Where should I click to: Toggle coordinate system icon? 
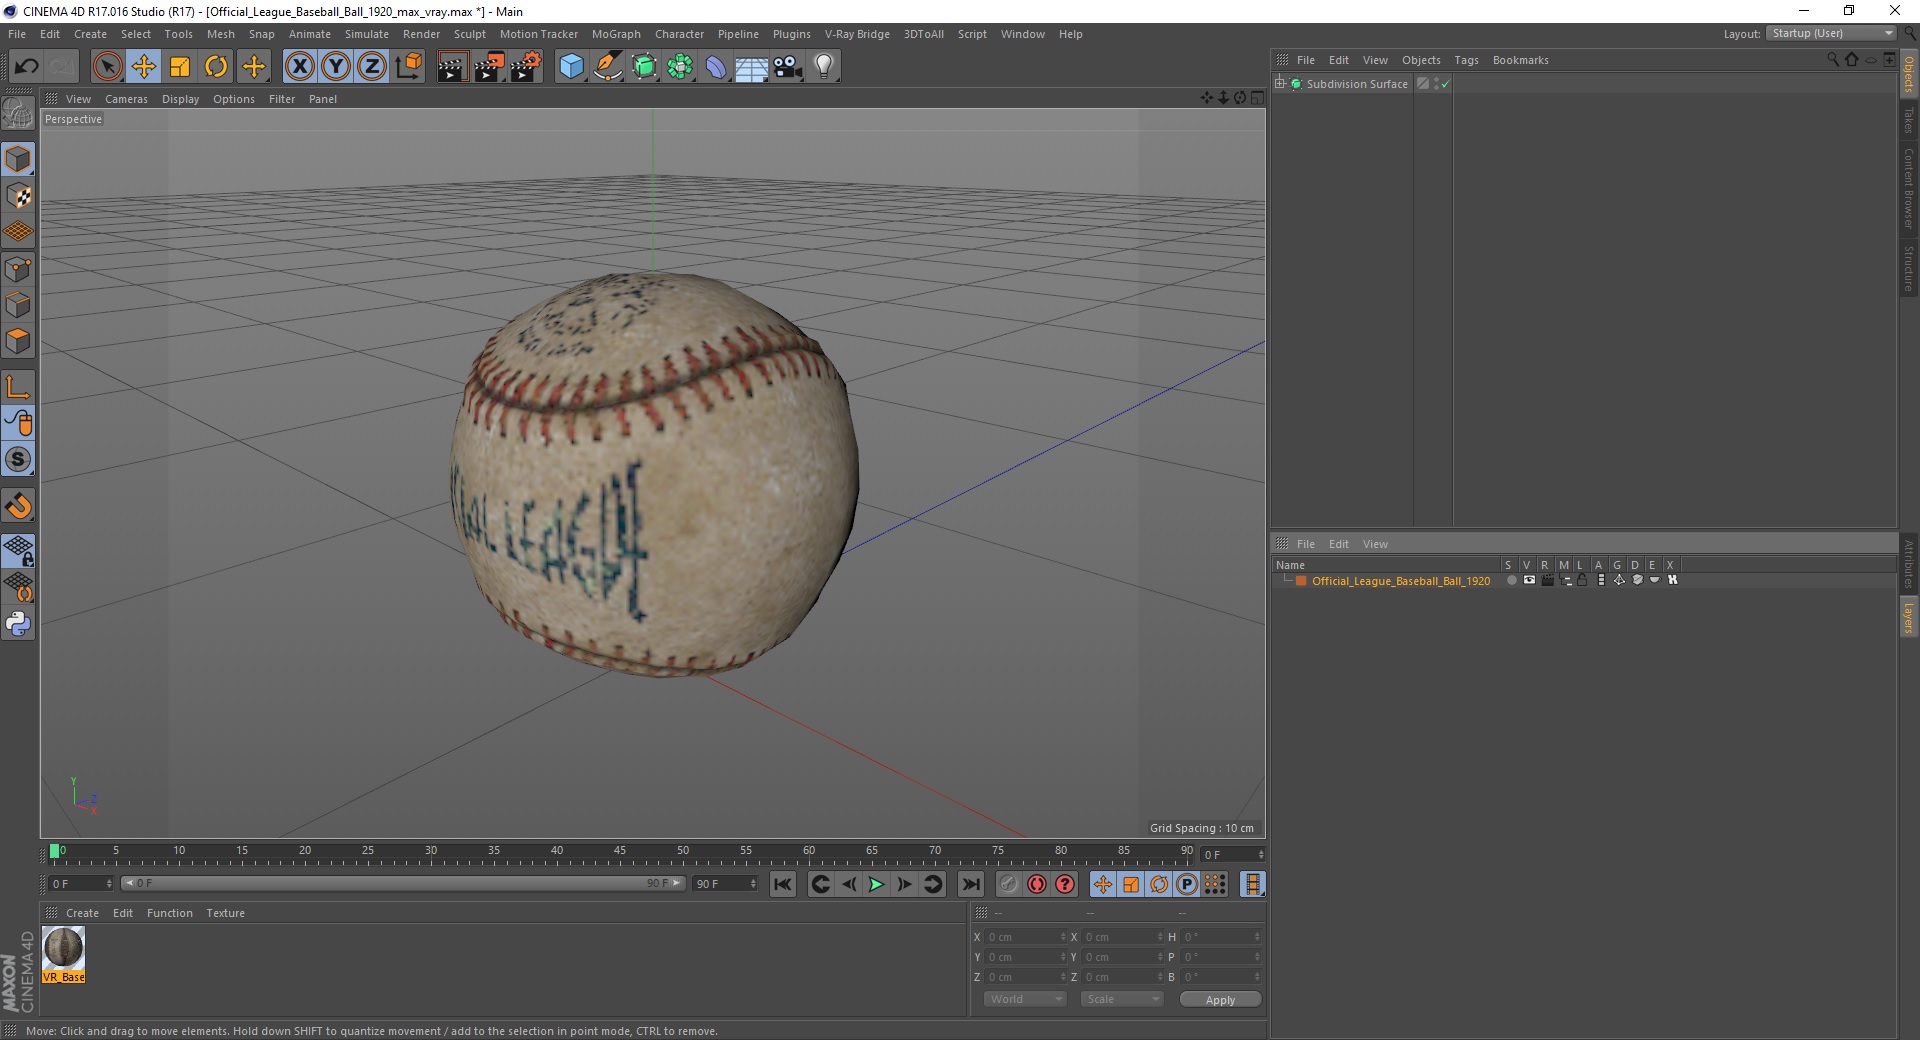click(409, 67)
